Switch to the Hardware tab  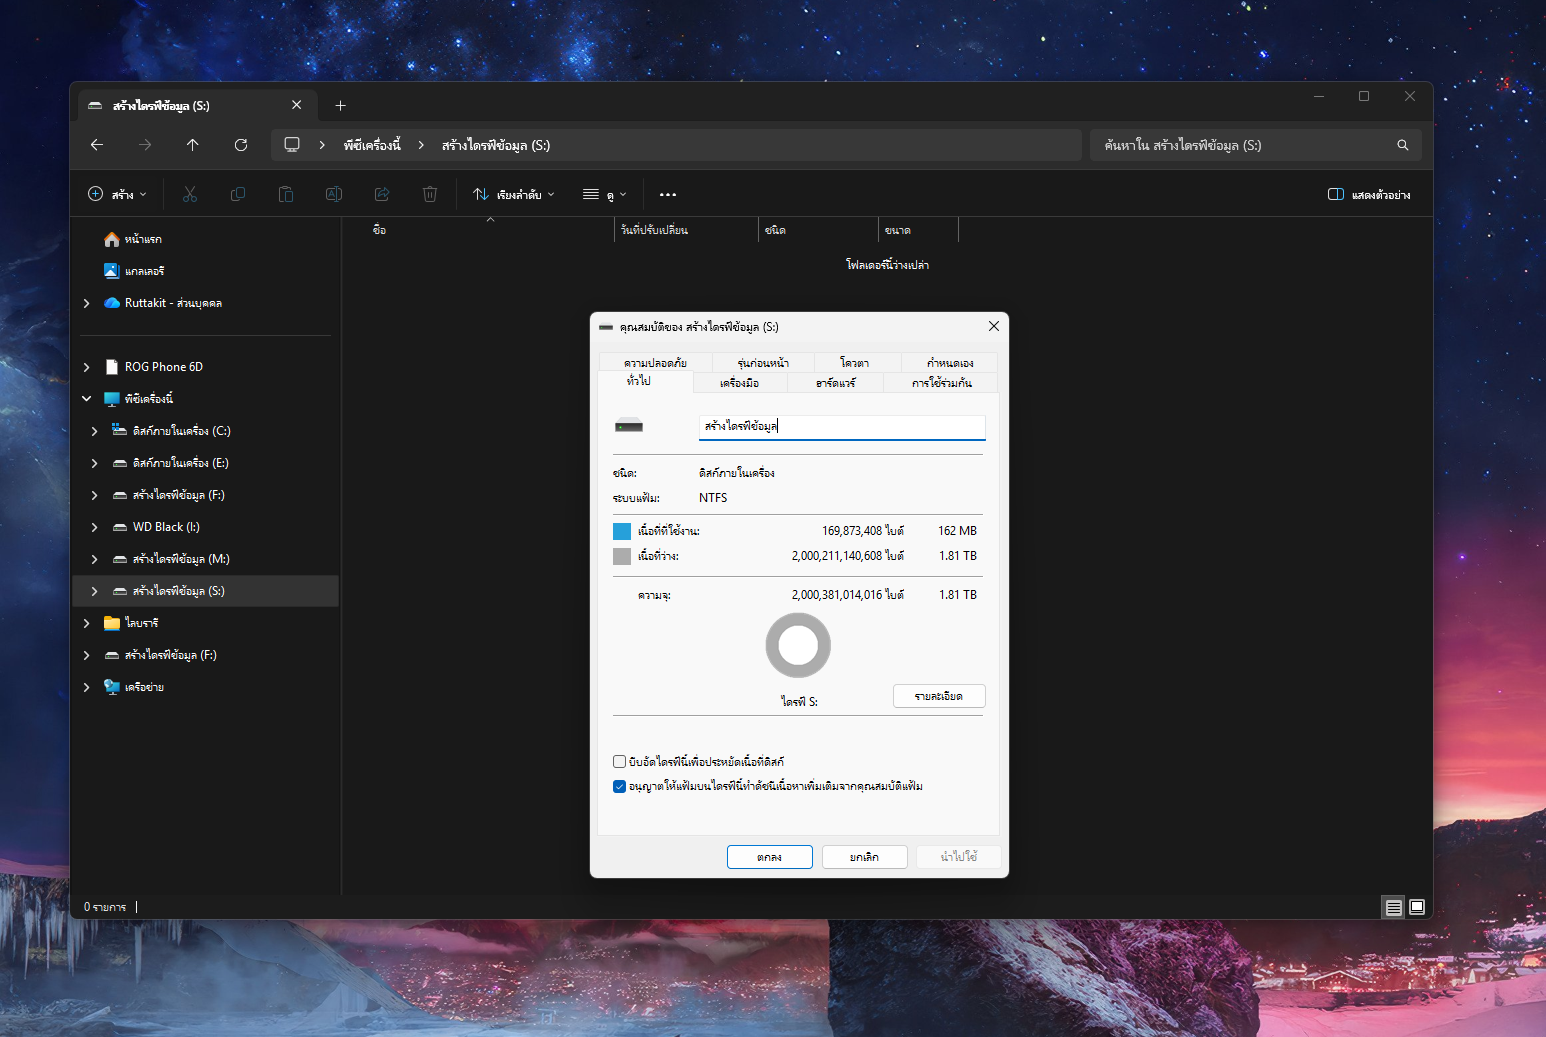click(x=835, y=383)
